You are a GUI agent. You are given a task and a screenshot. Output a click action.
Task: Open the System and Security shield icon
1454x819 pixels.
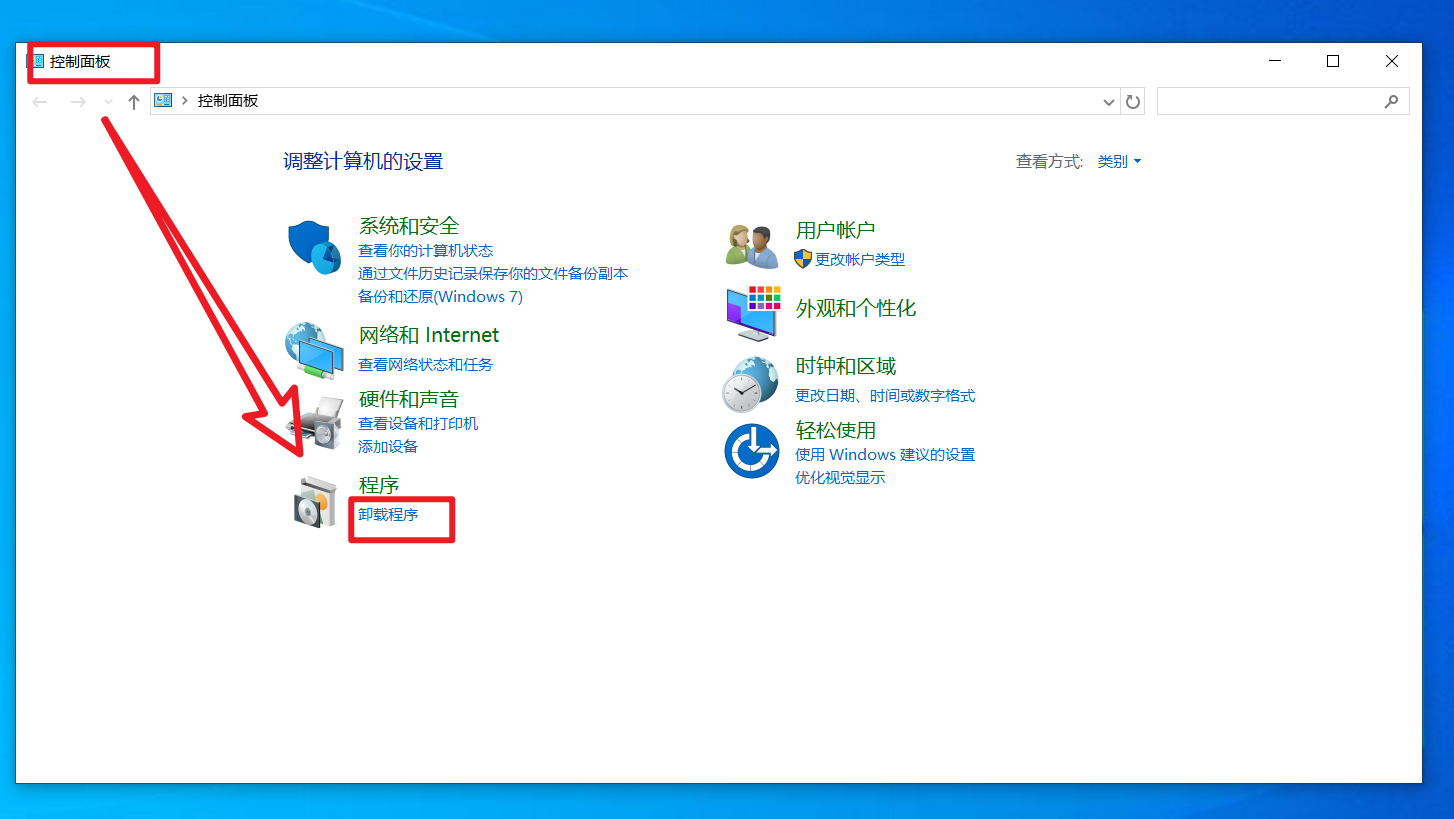tap(314, 246)
